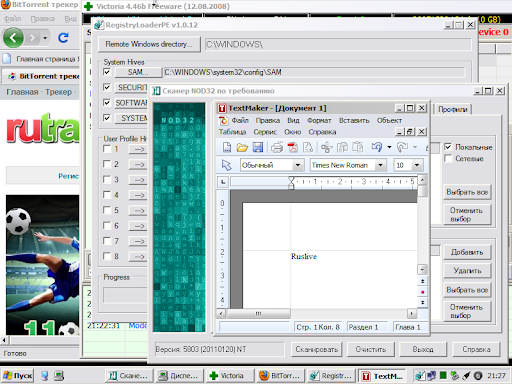Expand the font size 10 dropdown
Viewport: 512px width, 384px height.
[x=417, y=165]
